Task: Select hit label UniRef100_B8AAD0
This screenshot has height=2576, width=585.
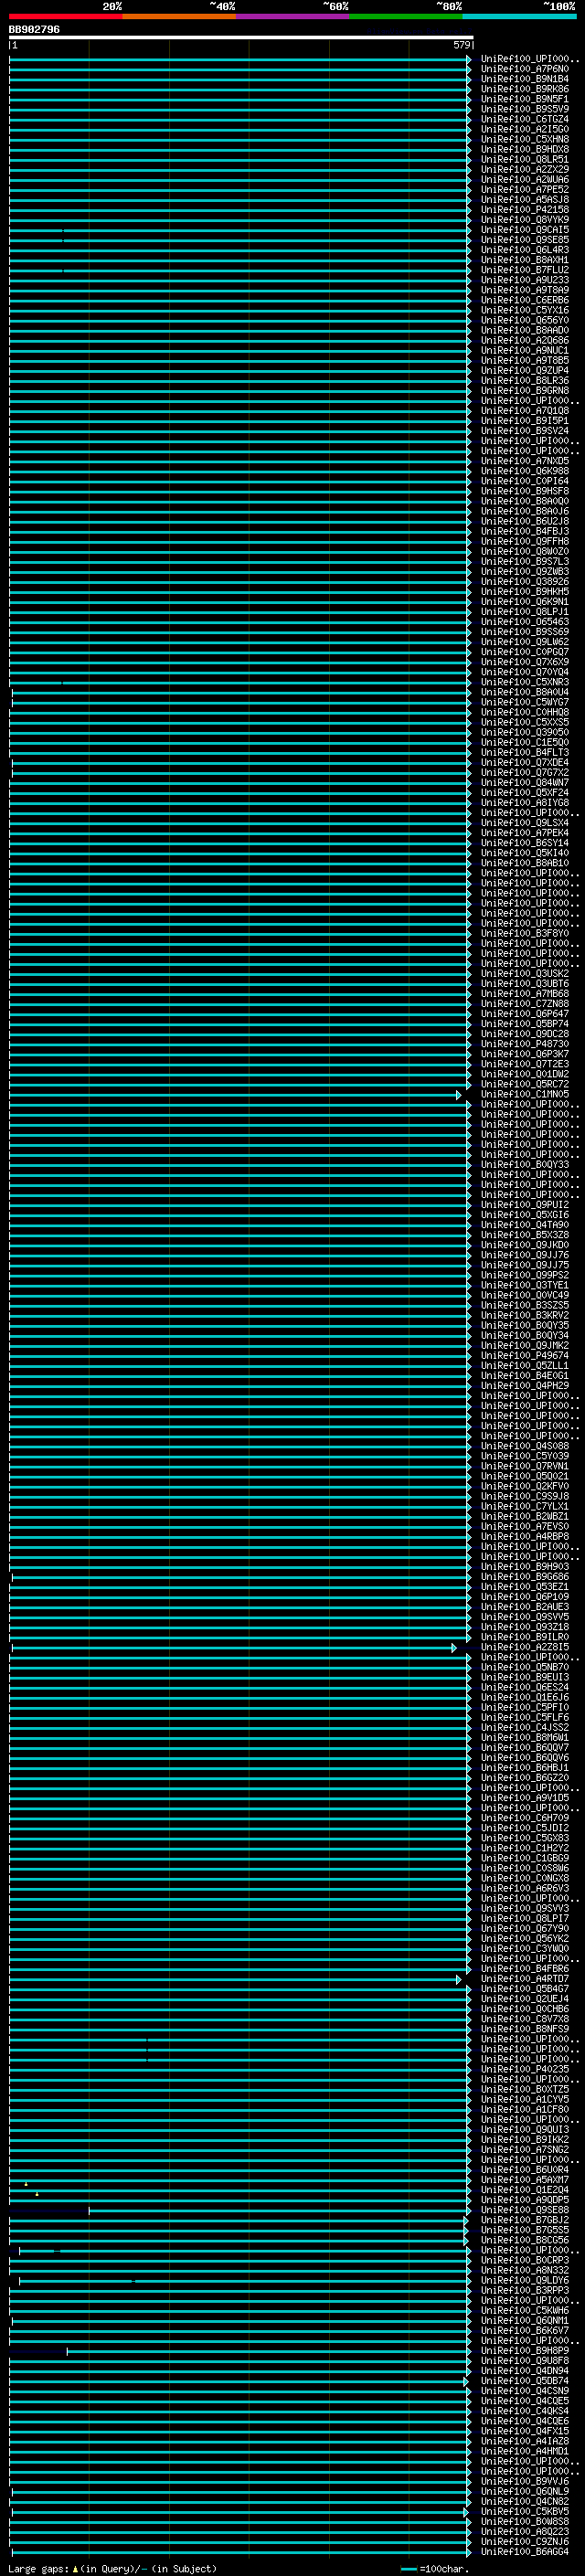Action: tap(525, 330)
